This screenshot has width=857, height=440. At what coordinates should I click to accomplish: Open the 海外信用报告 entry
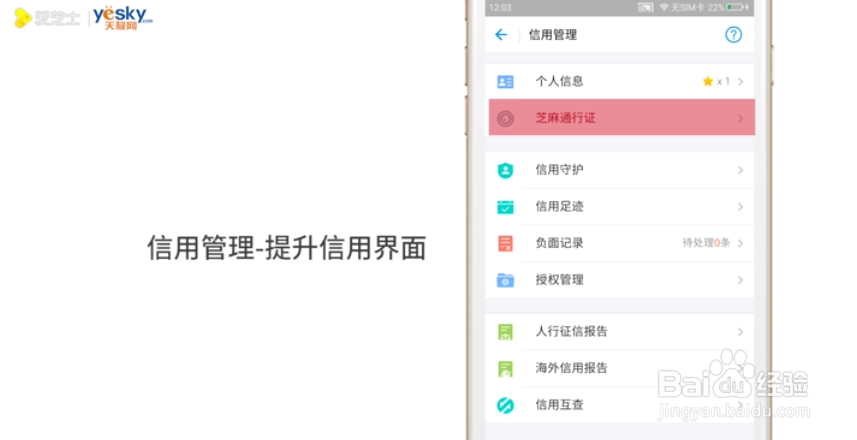pyautogui.click(x=571, y=368)
